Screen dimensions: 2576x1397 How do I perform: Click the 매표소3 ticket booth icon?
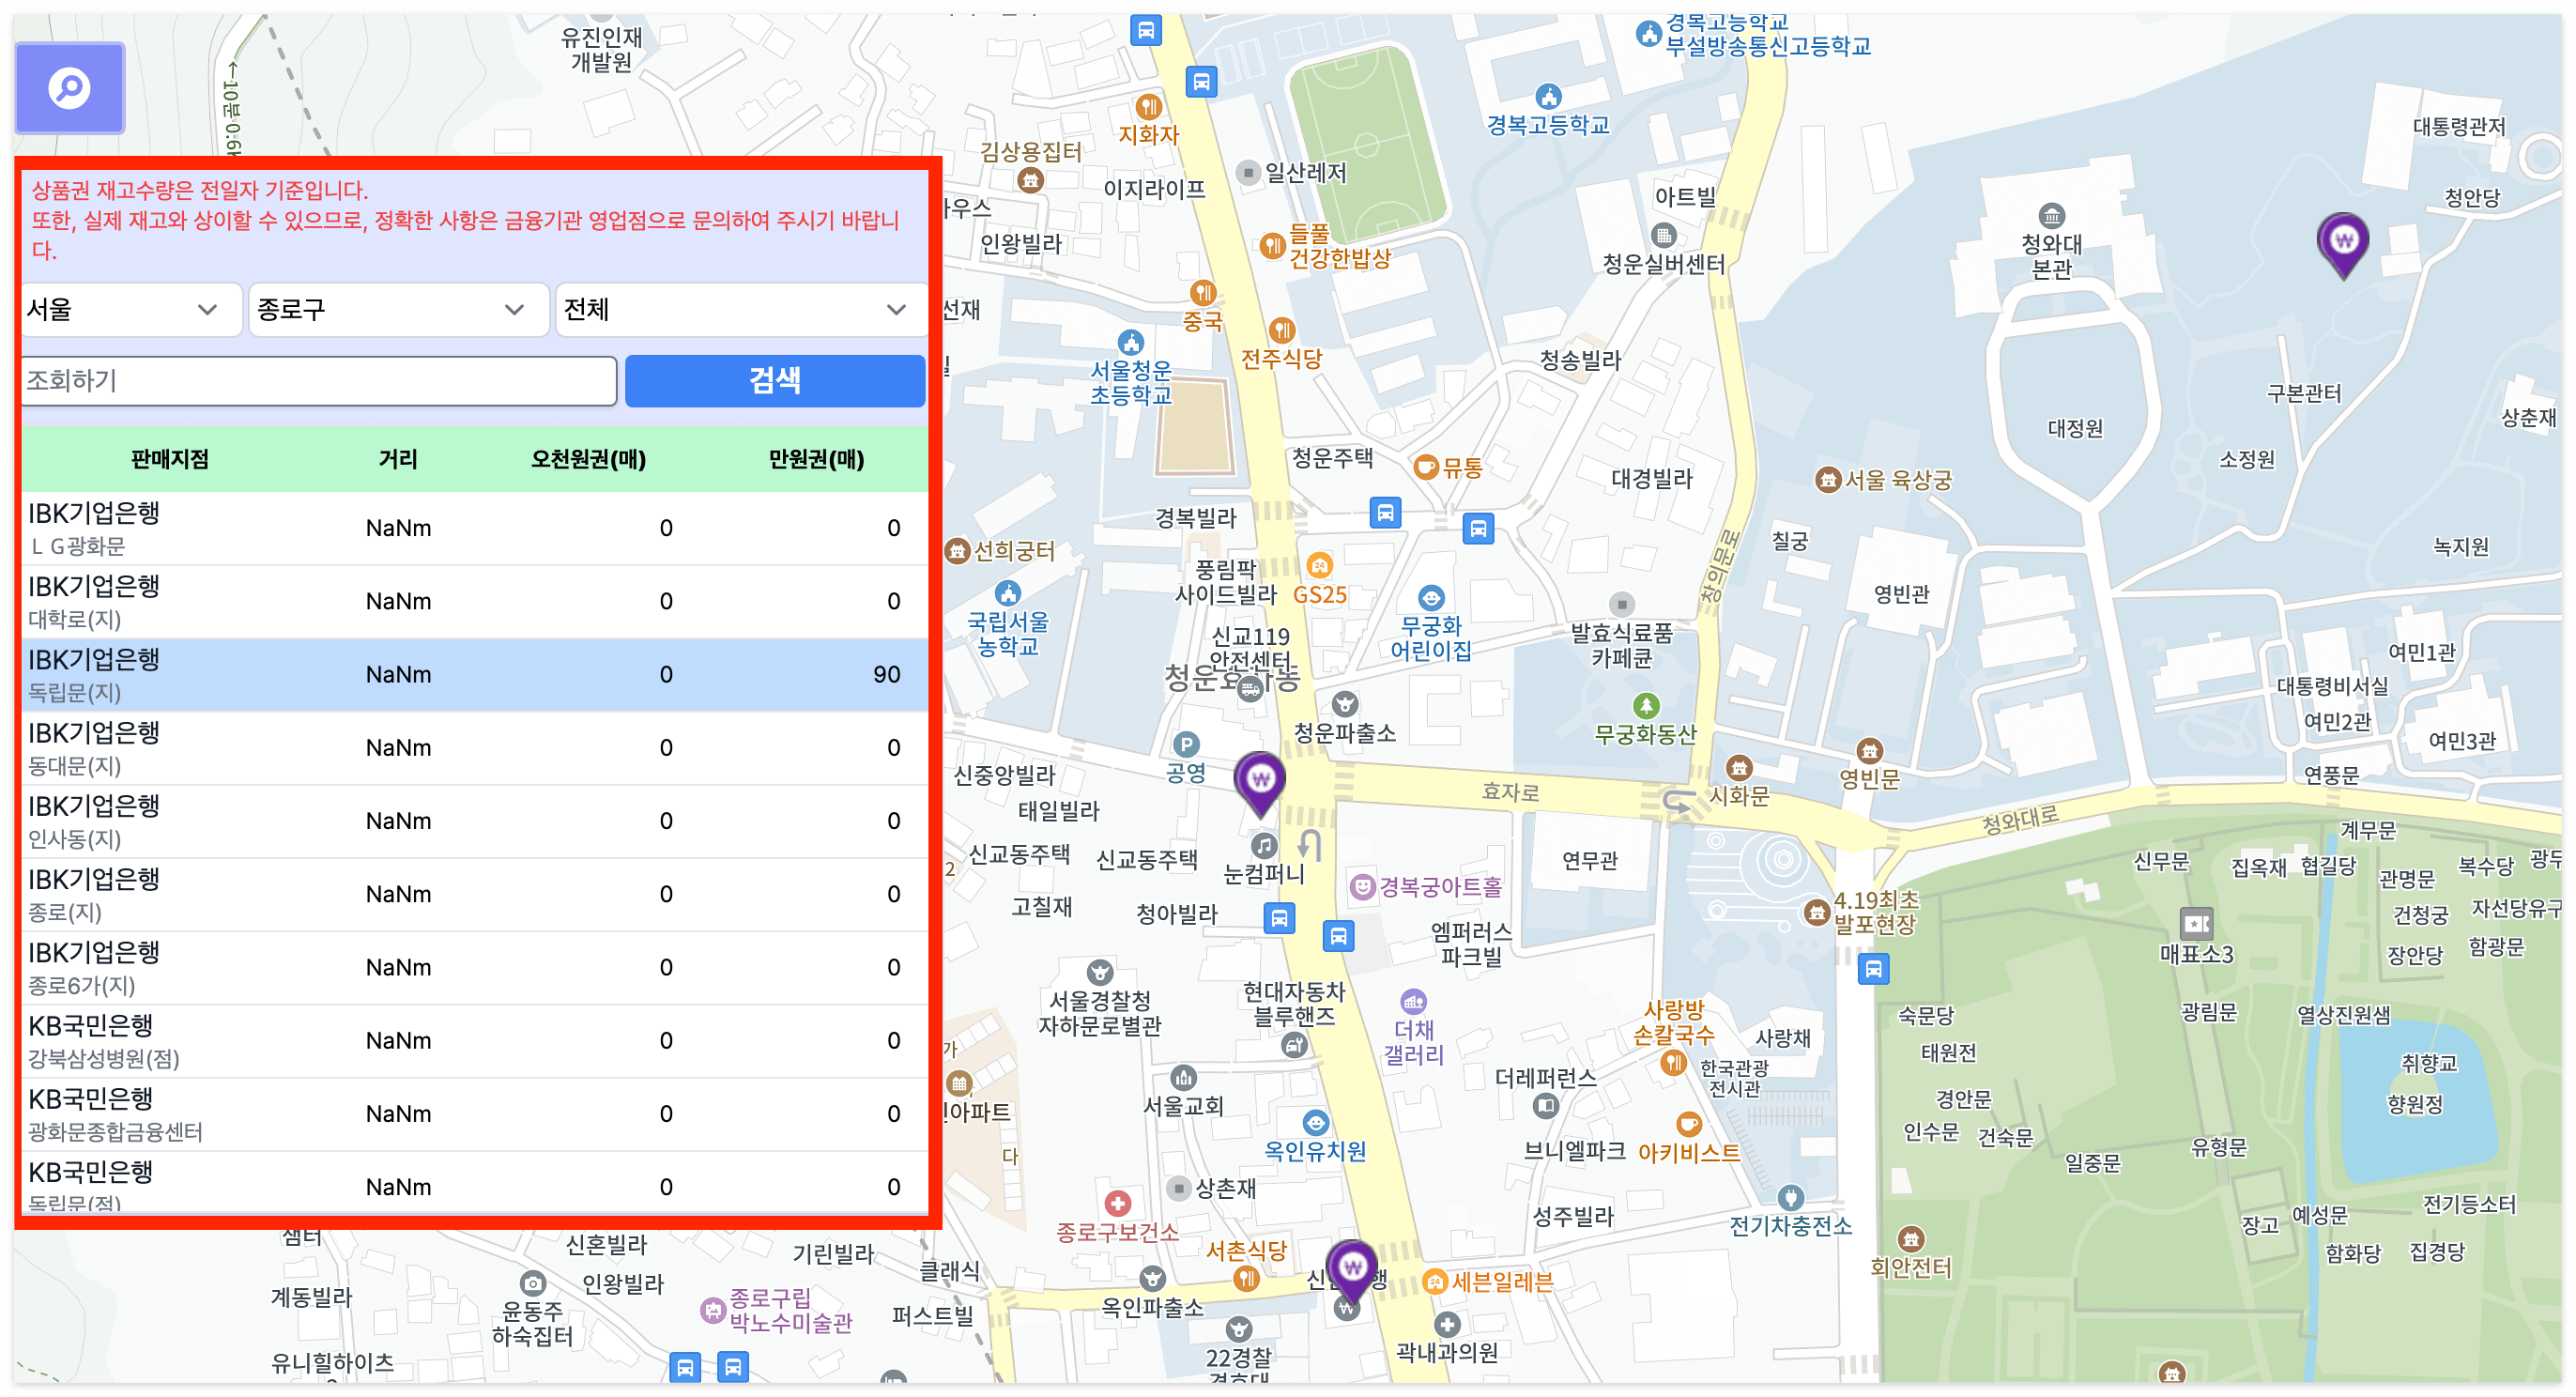click(2196, 924)
